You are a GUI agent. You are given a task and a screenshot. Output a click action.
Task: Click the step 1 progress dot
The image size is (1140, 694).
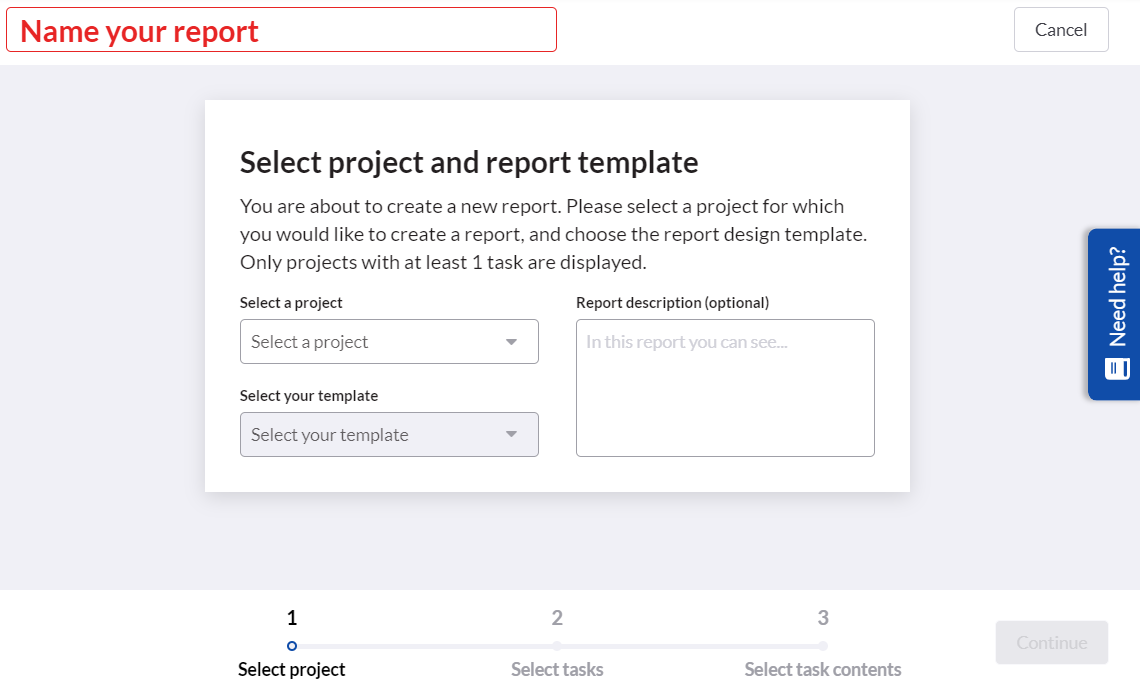(291, 646)
